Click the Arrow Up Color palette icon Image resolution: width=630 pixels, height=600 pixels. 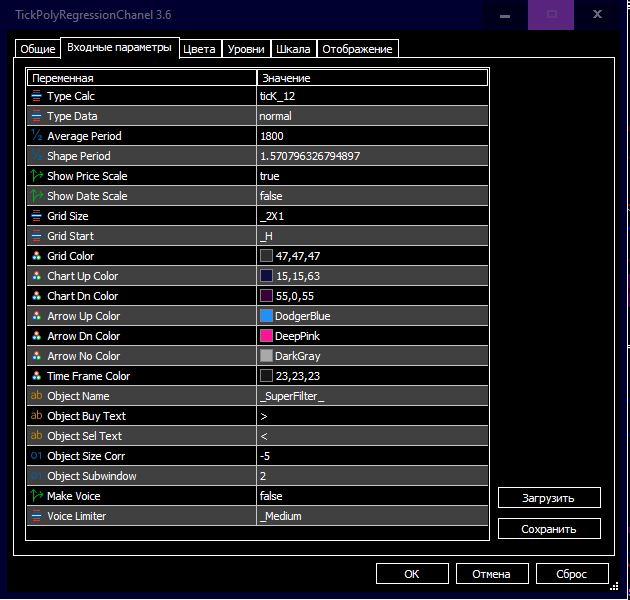point(37,316)
